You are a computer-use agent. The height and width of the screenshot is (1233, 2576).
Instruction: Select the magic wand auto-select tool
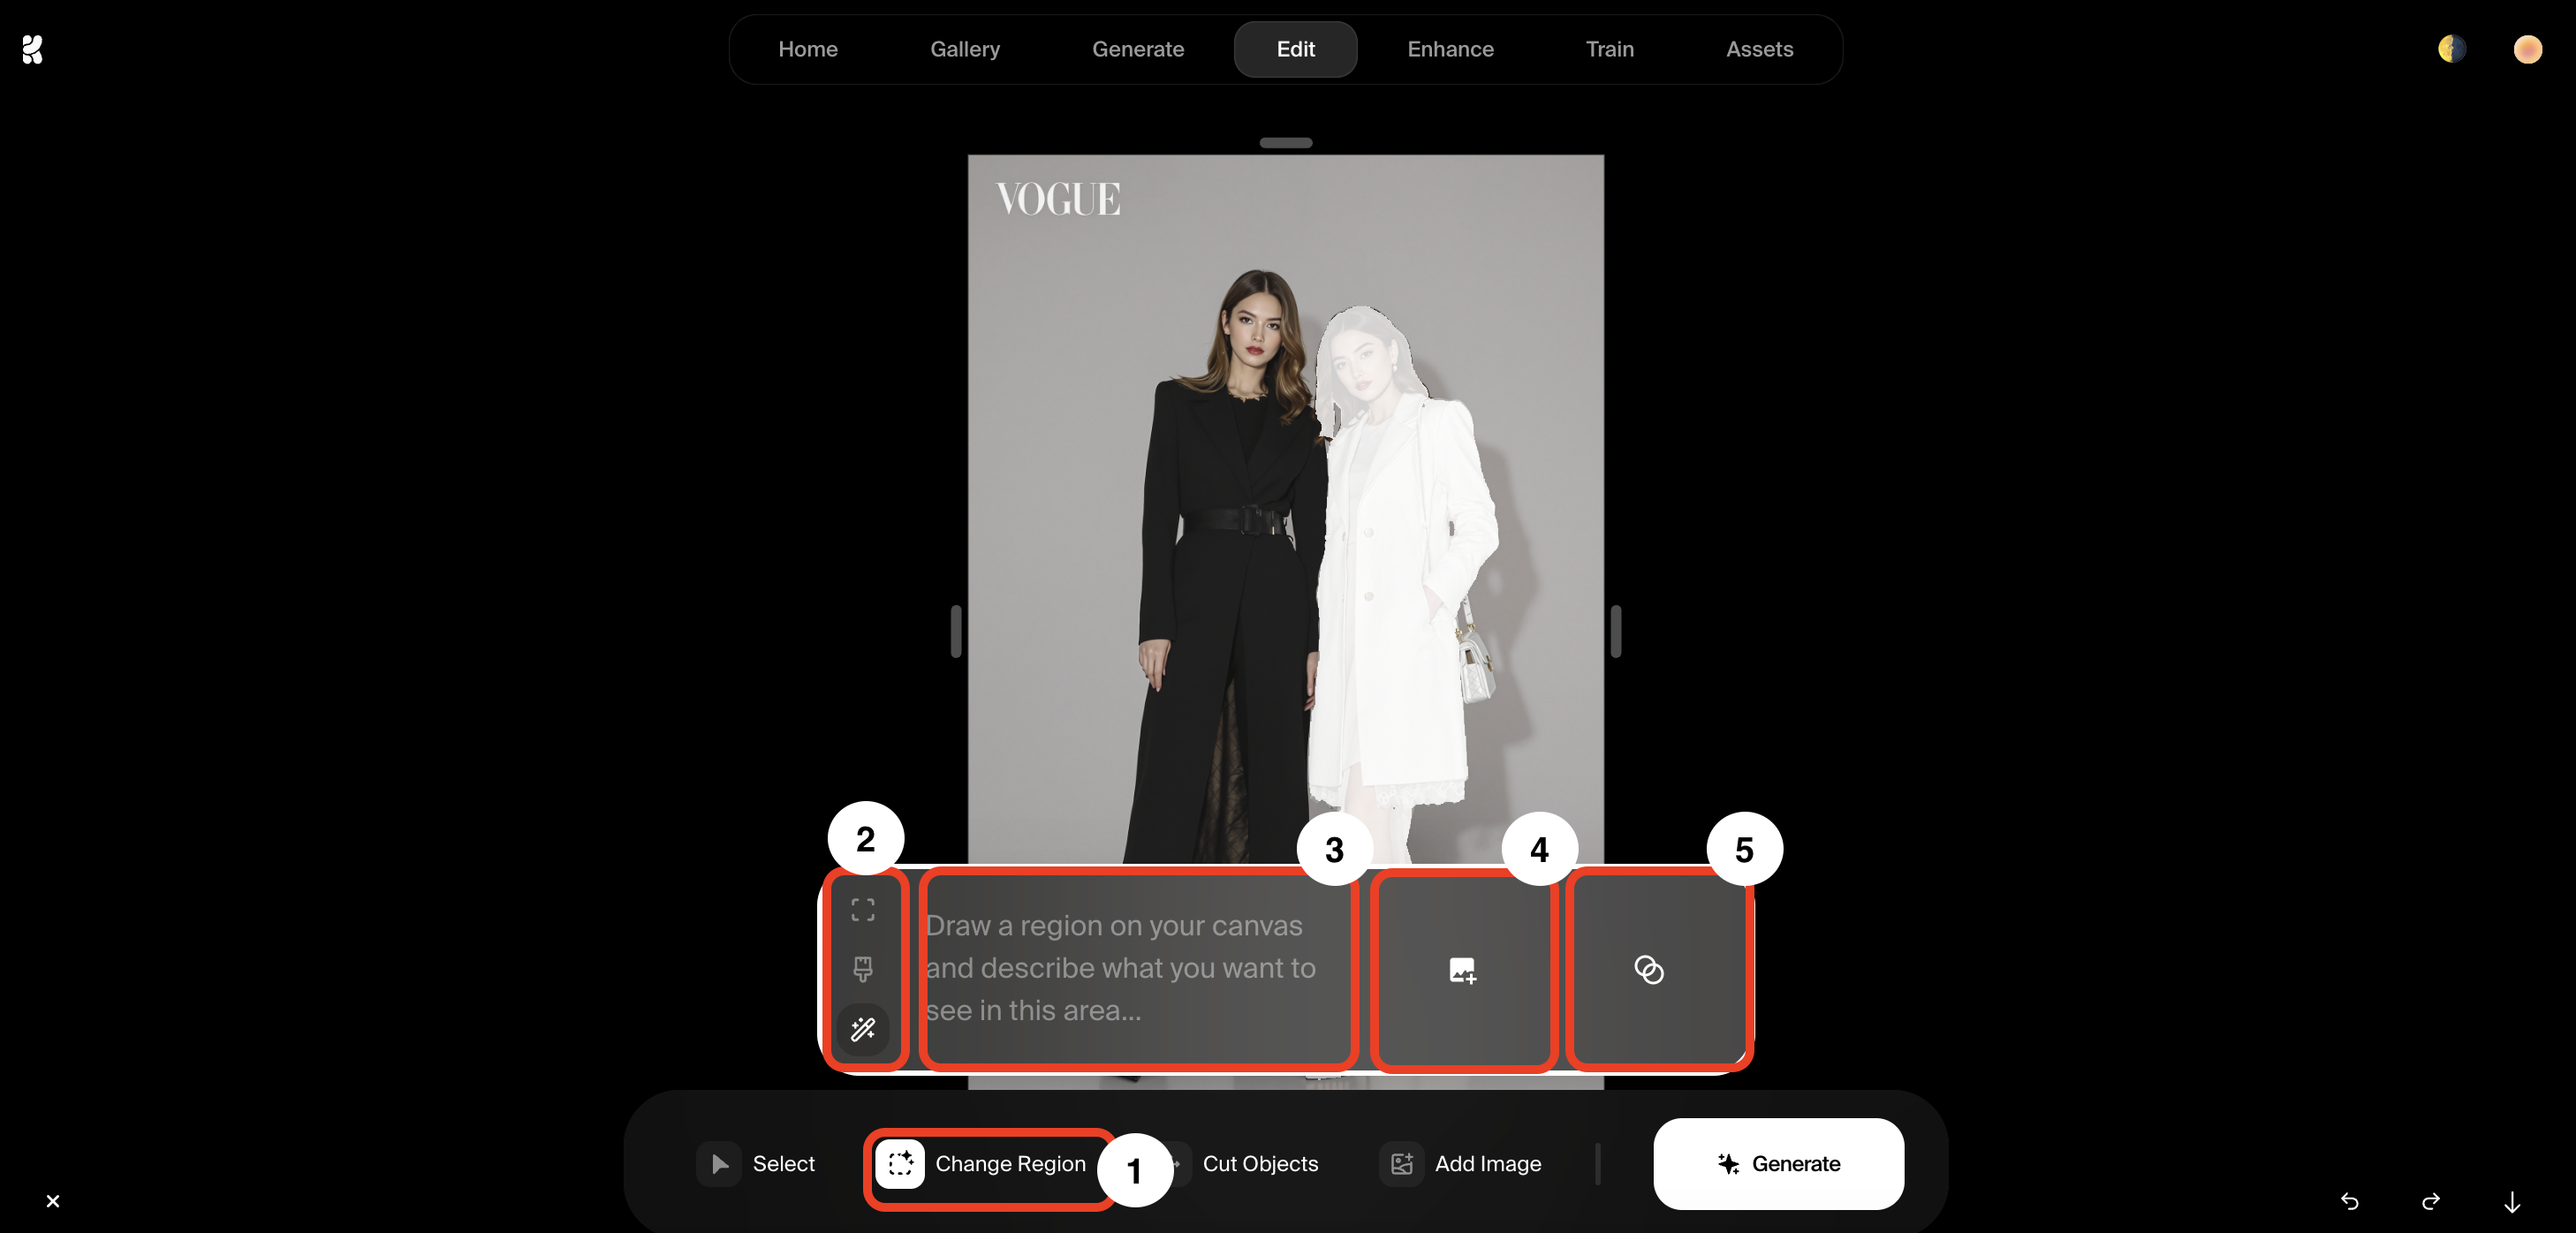point(864,1028)
